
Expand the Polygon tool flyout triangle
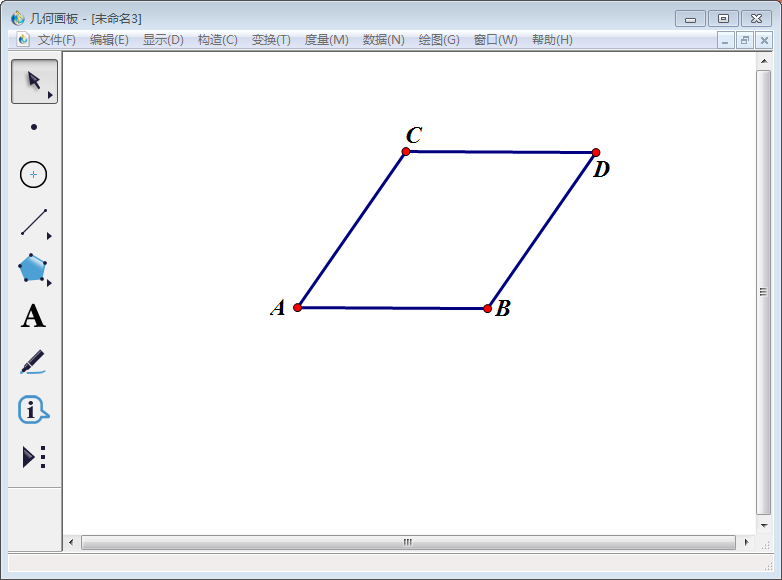point(49,283)
